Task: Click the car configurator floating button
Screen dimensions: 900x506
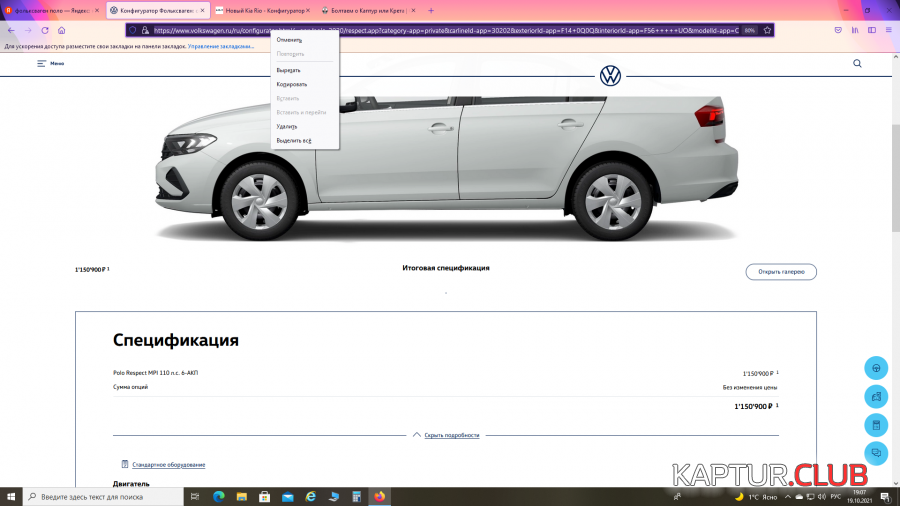Action: (875, 396)
